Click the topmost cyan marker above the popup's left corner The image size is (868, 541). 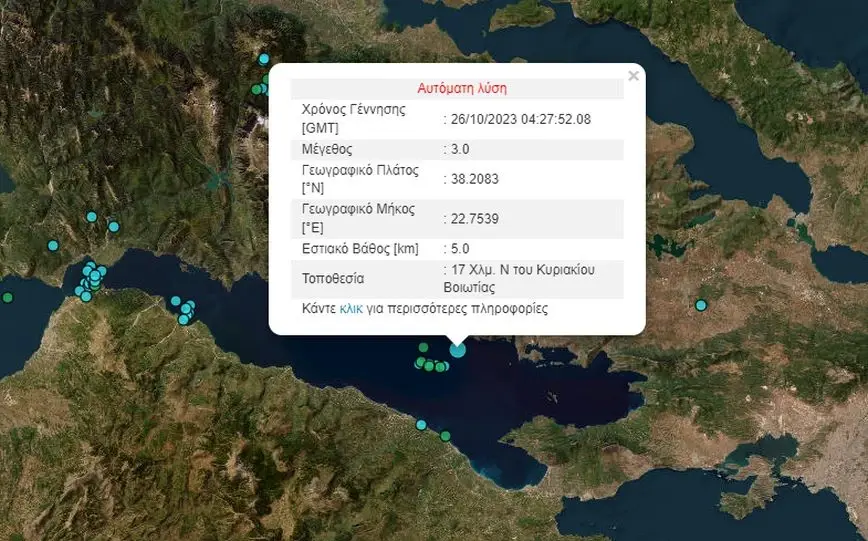(x=264, y=58)
